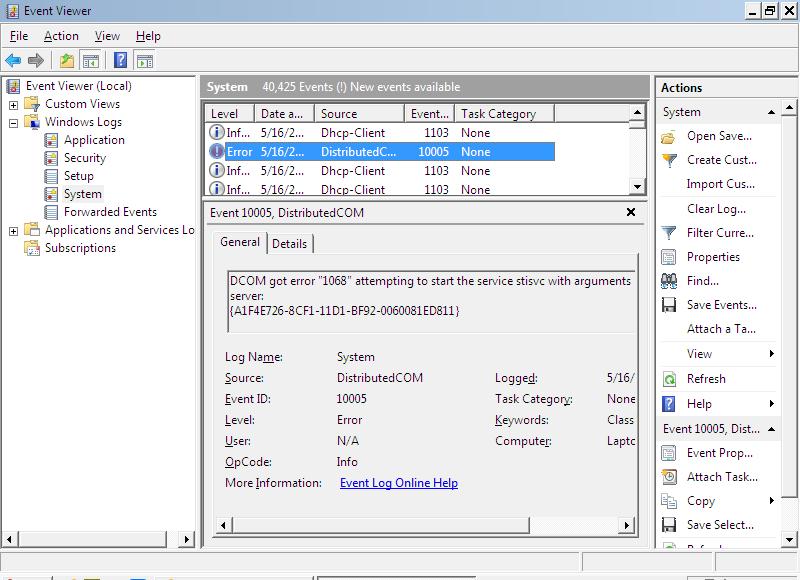Screen dimensions: 800x580
Task: Click the Custom Views folder icon
Action: (x=32, y=104)
